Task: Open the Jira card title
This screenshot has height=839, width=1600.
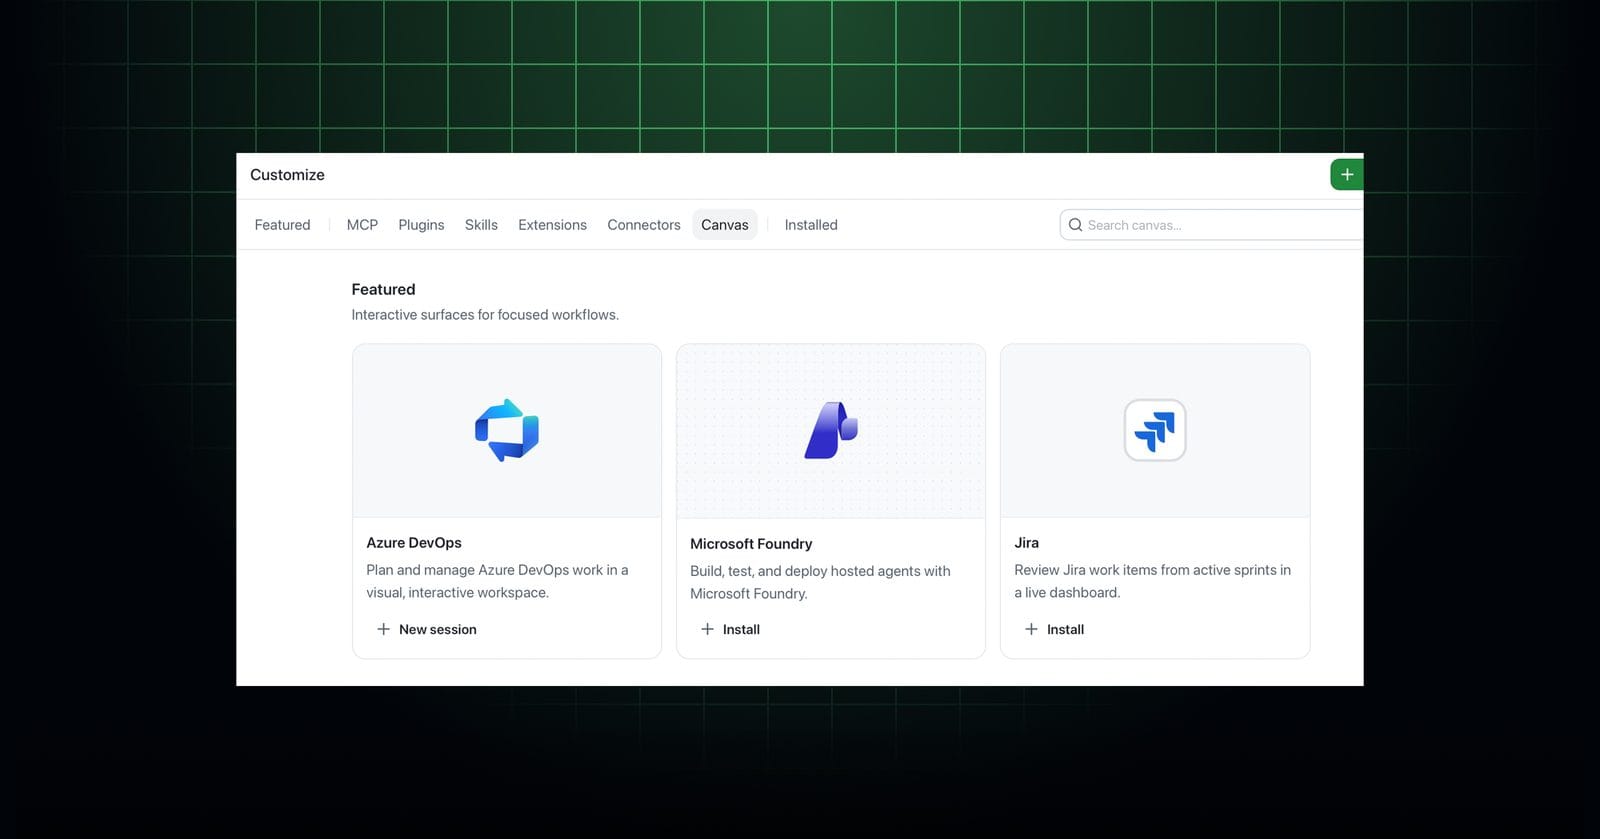Action: [1026, 543]
